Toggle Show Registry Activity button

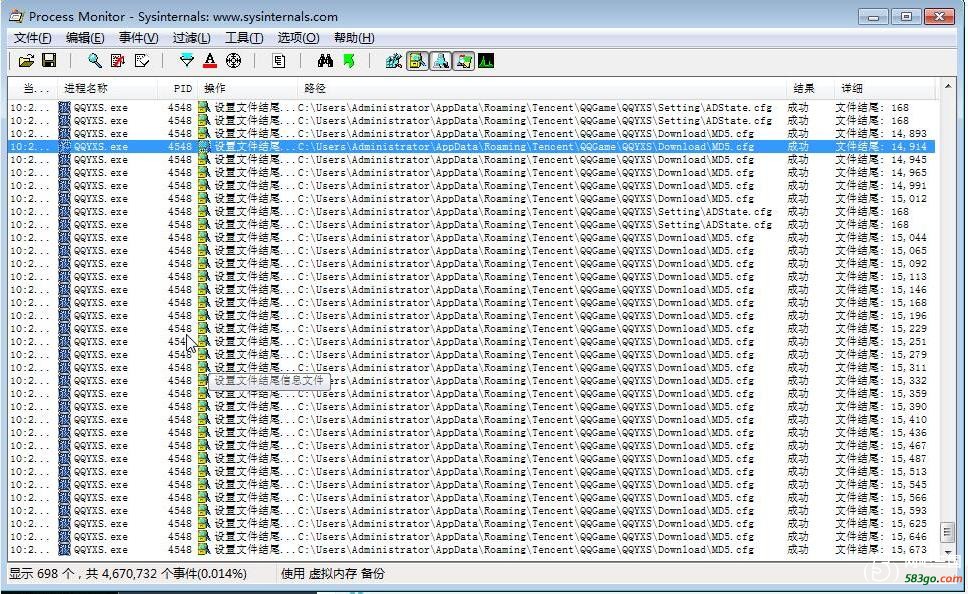pyautogui.click(x=394, y=61)
